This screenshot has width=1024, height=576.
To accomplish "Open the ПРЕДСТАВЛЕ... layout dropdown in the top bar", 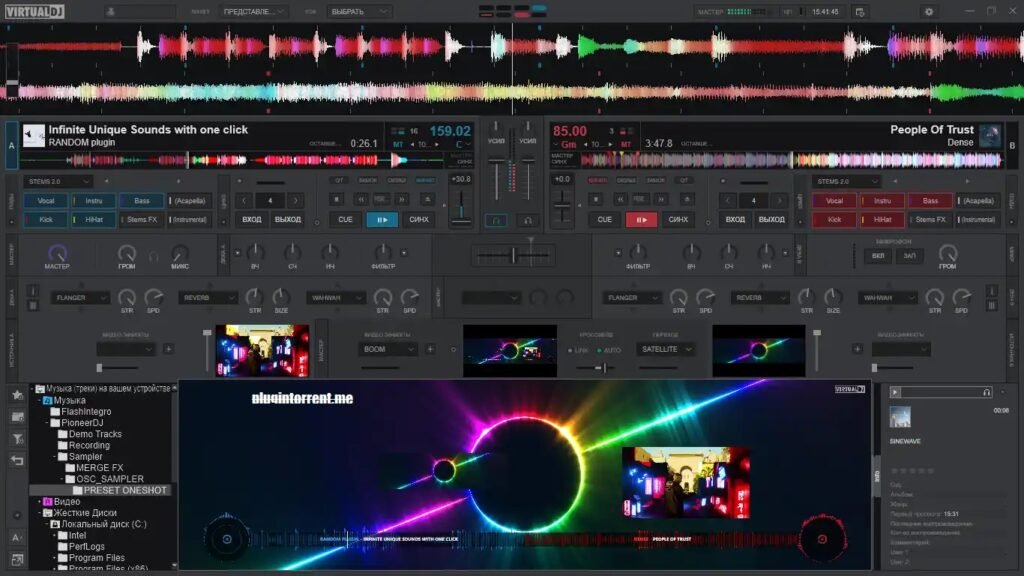I will pos(253,12).
